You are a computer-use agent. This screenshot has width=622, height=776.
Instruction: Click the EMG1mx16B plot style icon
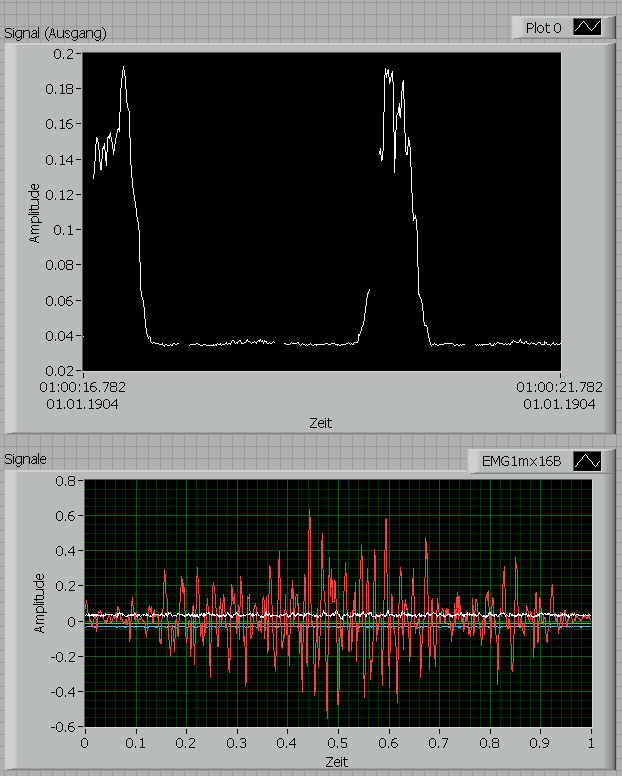pyautogui.click(x=587, y=461)
